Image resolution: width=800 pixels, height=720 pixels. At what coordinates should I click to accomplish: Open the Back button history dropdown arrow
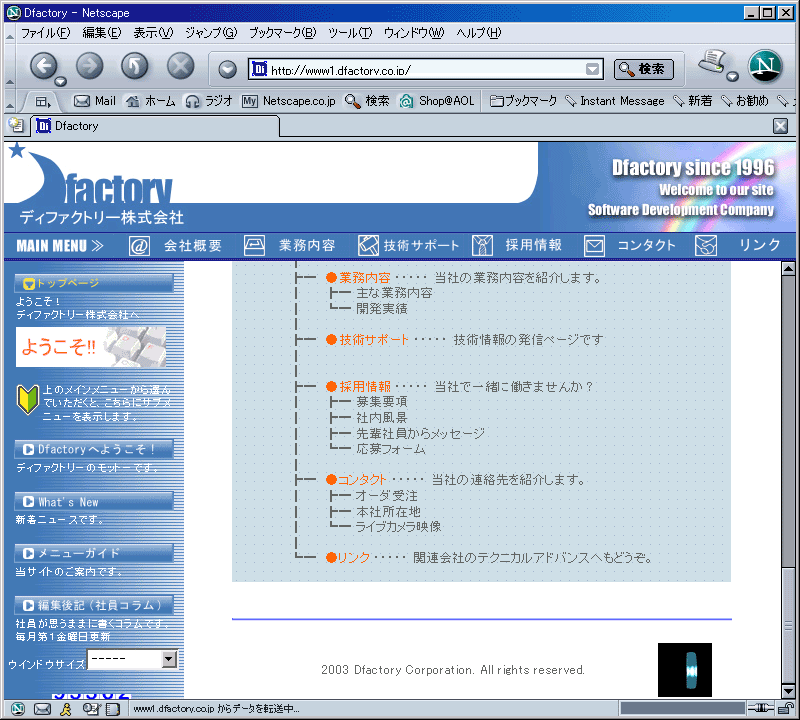(x=61, y=82)
